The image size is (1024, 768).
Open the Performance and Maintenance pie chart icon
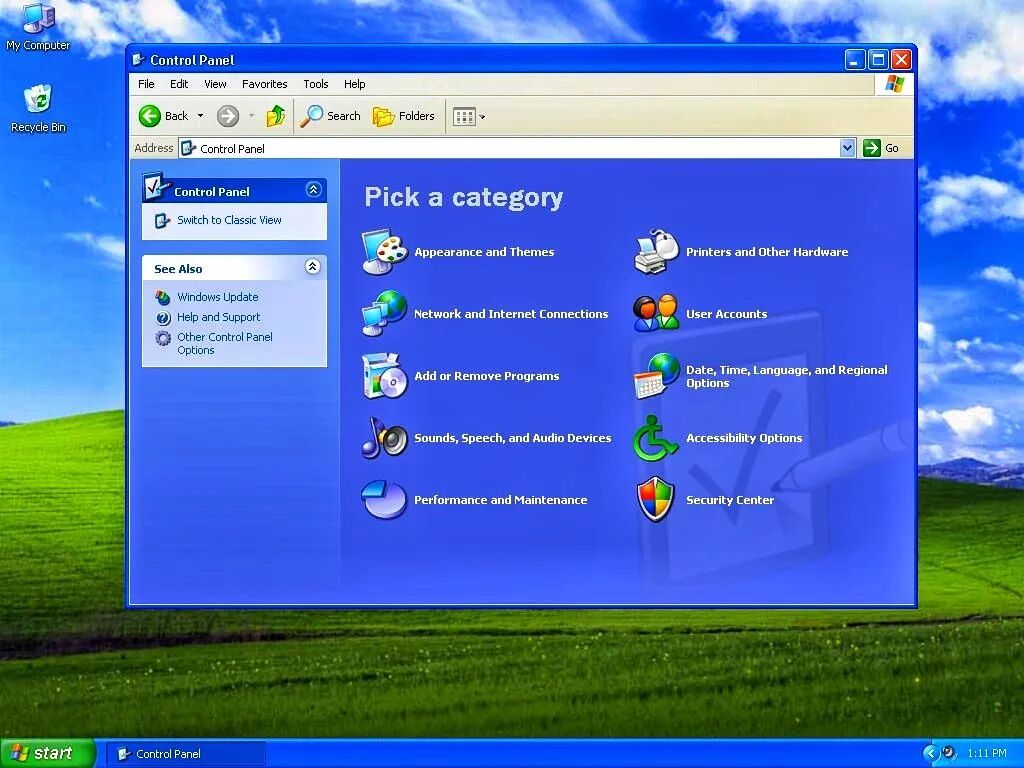tap(385, 500)
